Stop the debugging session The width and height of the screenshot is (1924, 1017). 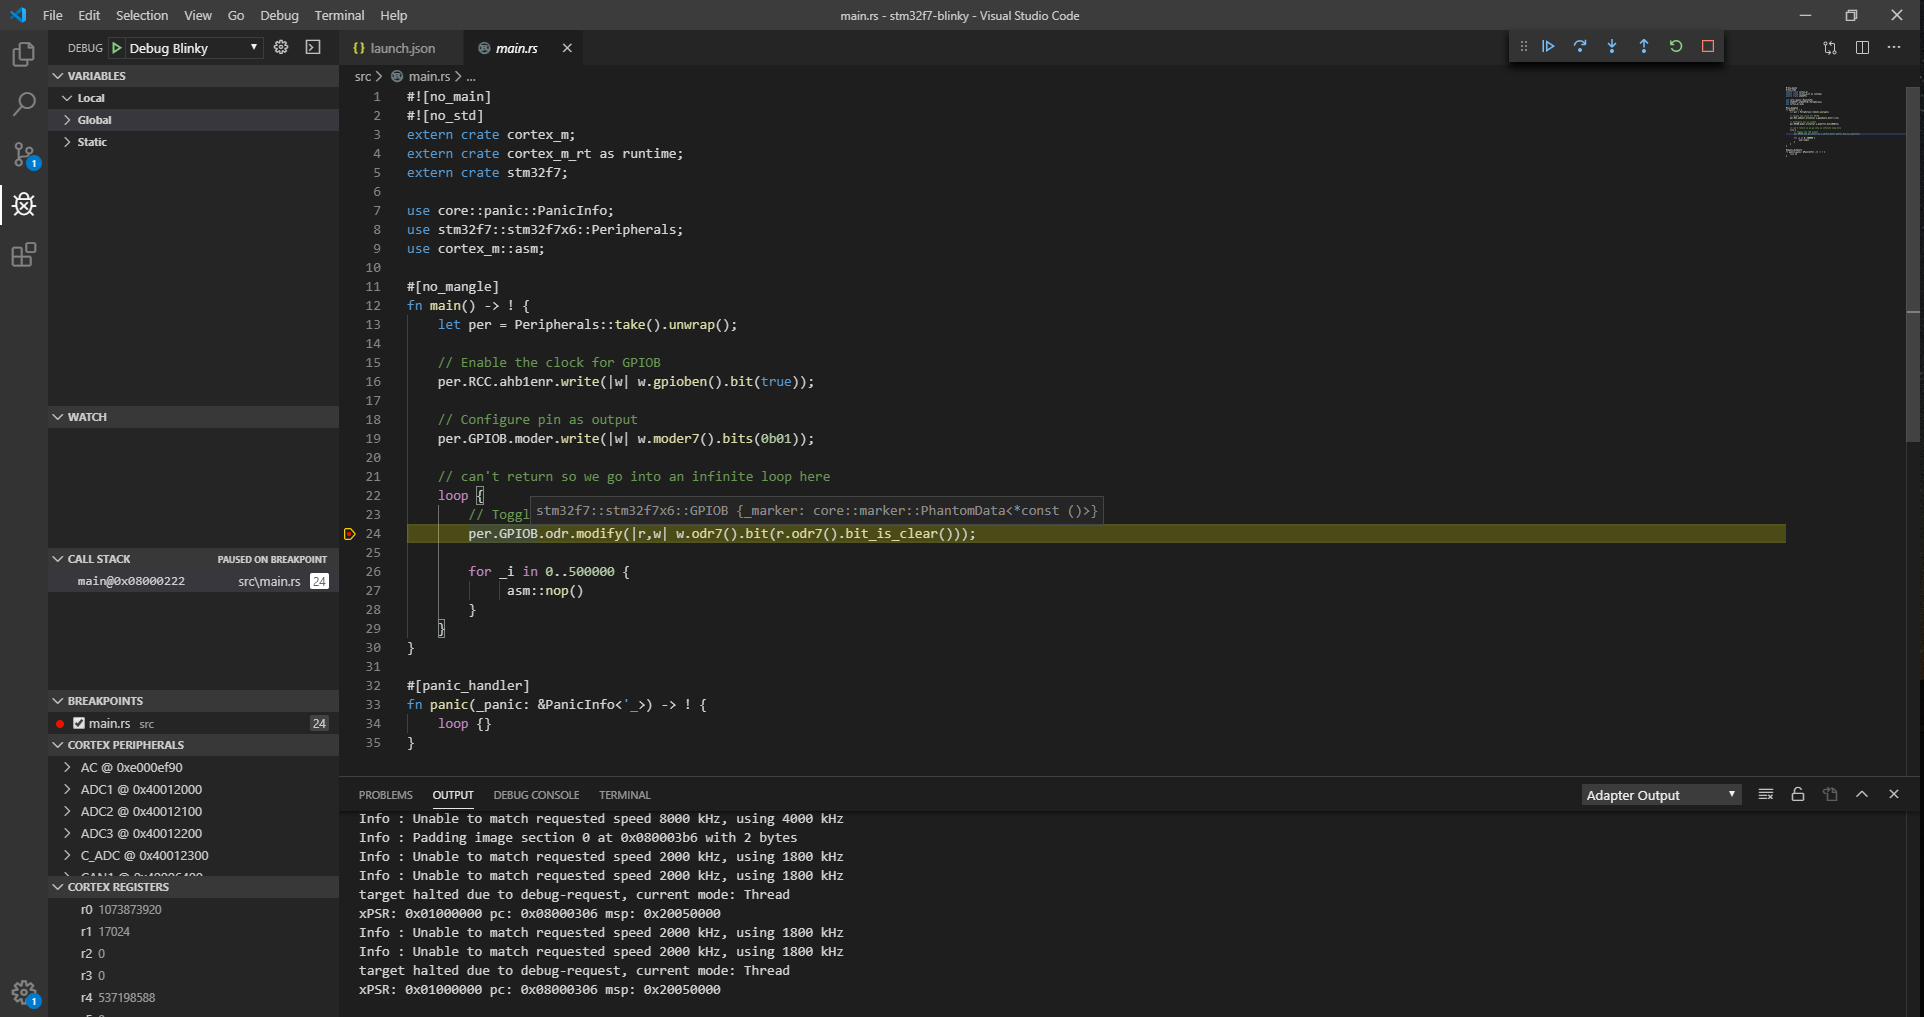point(1707,46)
